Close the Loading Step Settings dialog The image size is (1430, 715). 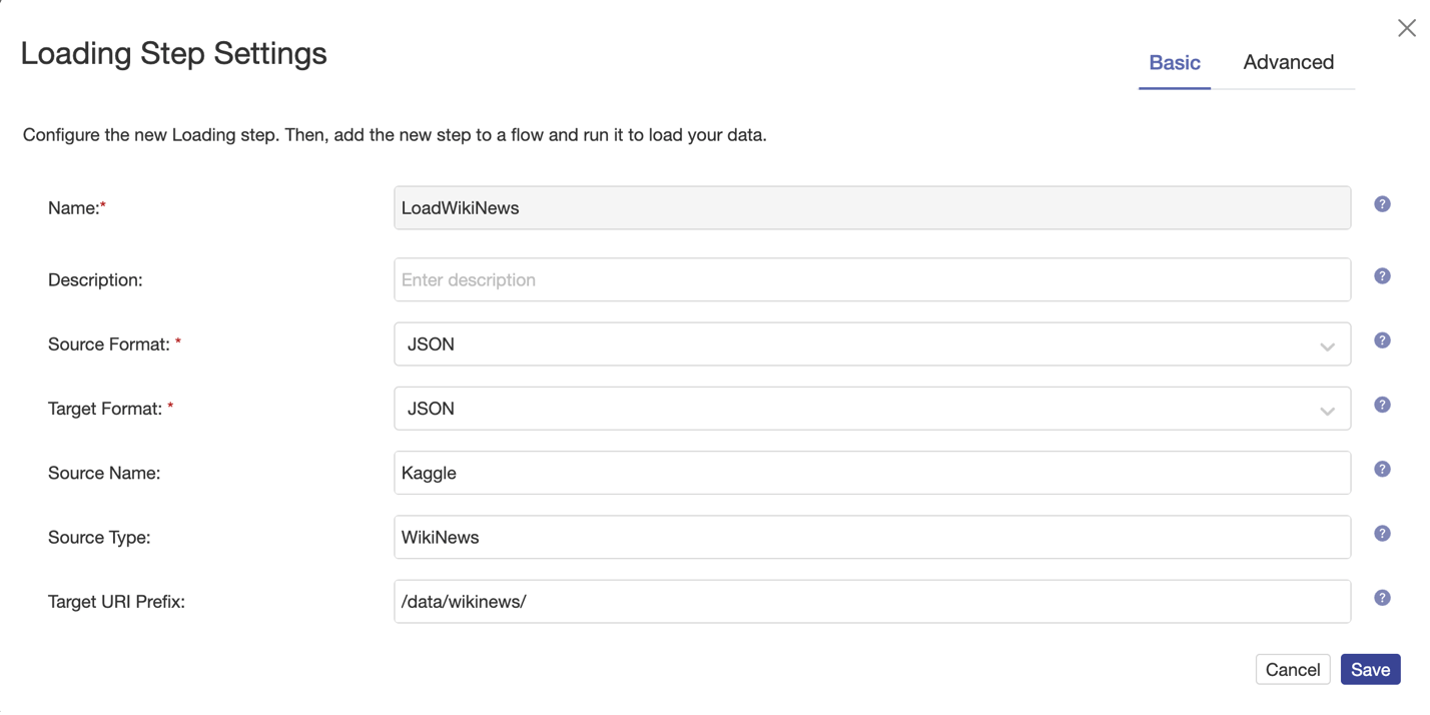click(1406, 28)
